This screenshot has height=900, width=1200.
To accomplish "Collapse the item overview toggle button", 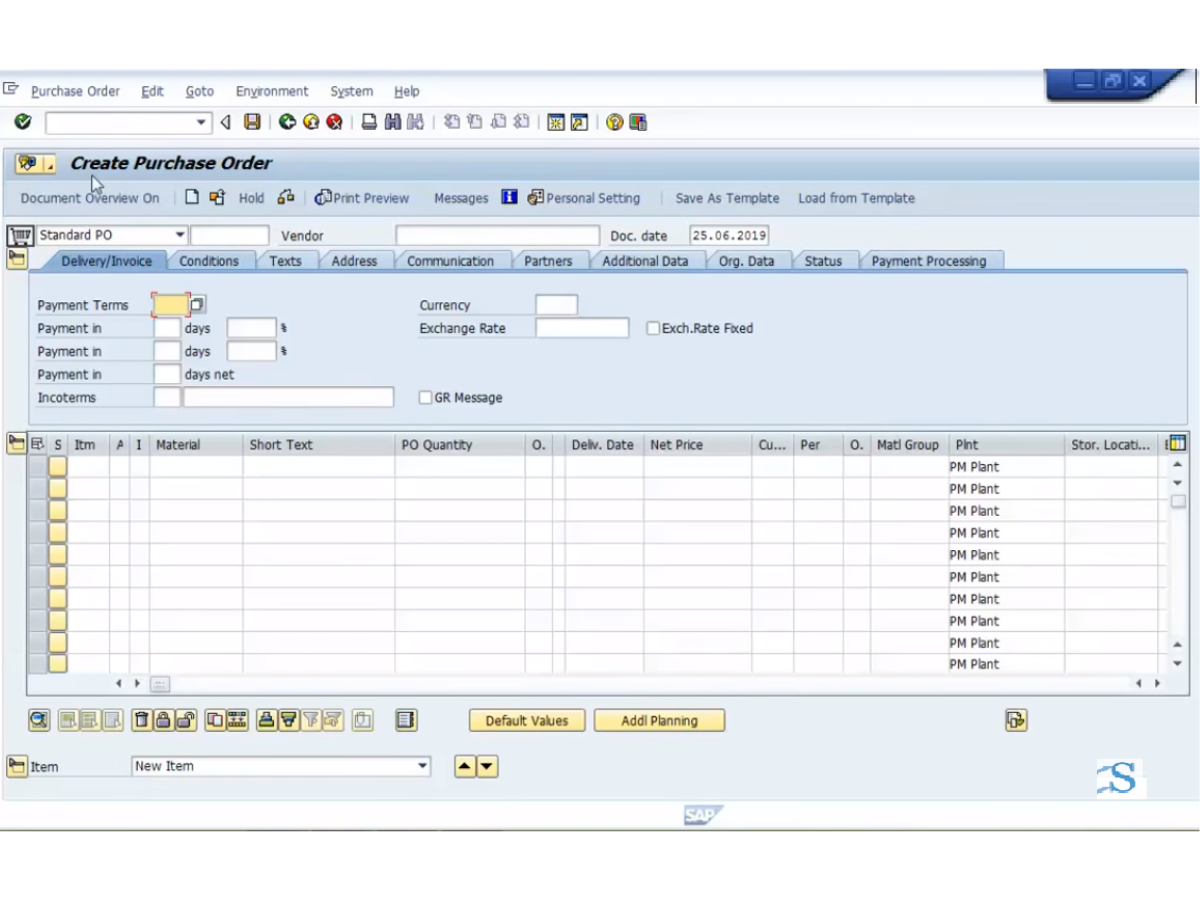I will click(16, 443).
